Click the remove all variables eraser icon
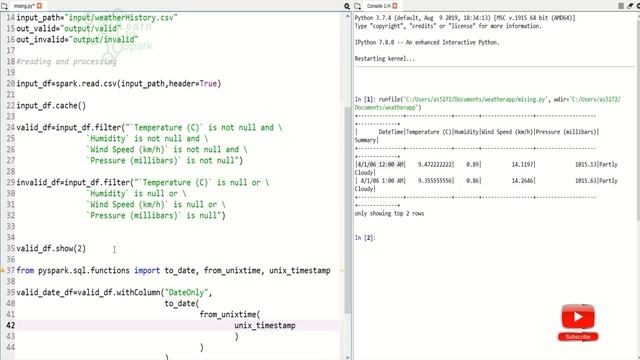 pos(629,6)
